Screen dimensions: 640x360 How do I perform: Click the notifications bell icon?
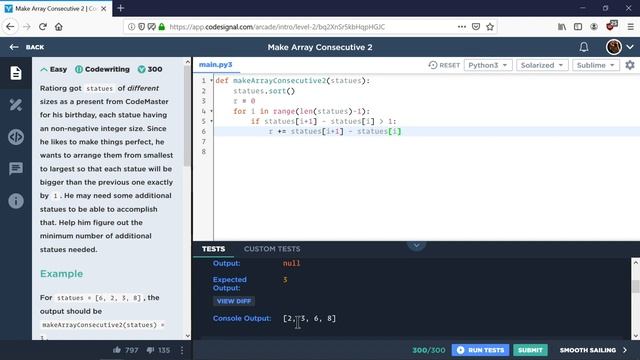click(x=584, y=47)
